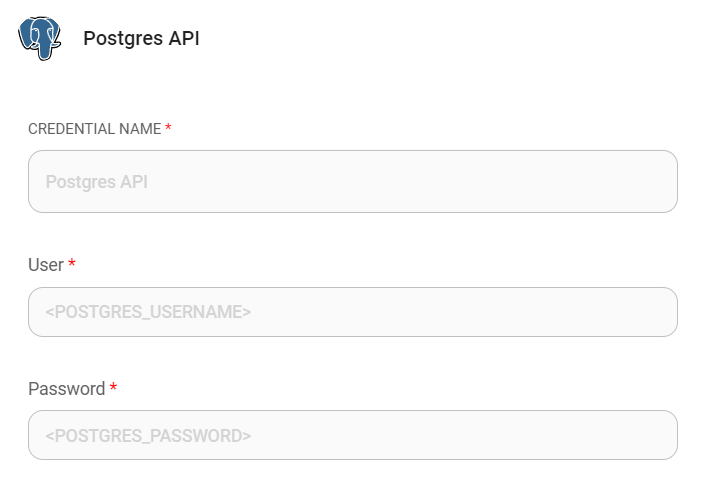The image size is (701, 495).
Task: Click the red asterisk beside CREDENTIAL NAME
Action: pyautogui.click(x=168, y=128)
